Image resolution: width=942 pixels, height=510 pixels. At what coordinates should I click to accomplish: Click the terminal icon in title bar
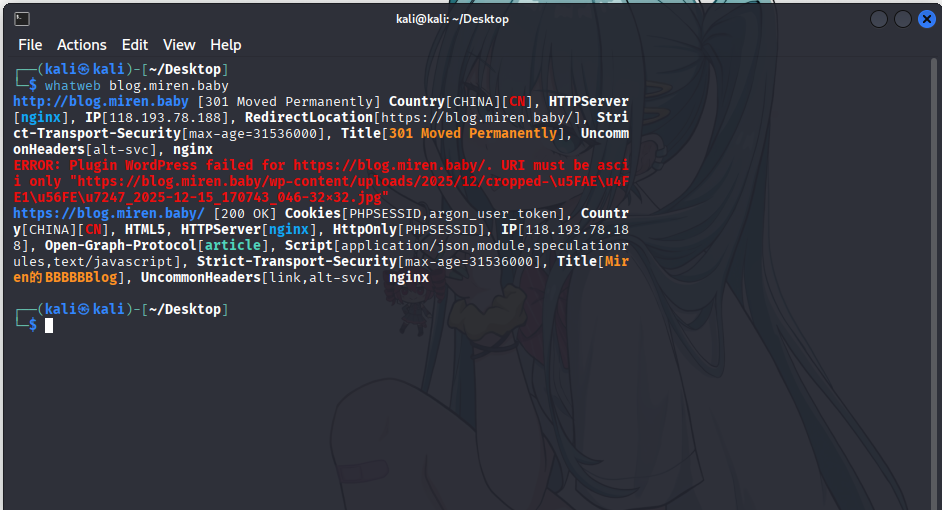click(22, 19)
